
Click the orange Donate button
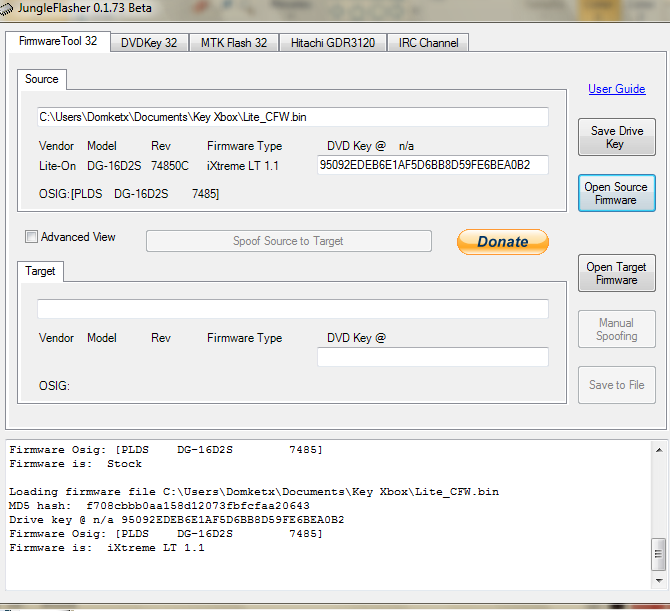[503, 242]
